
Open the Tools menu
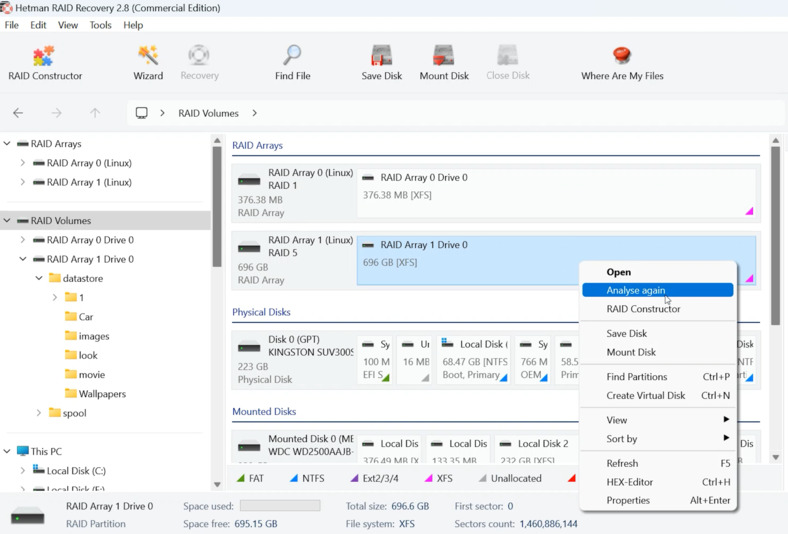pyautogui.click(x=100, y=25)
